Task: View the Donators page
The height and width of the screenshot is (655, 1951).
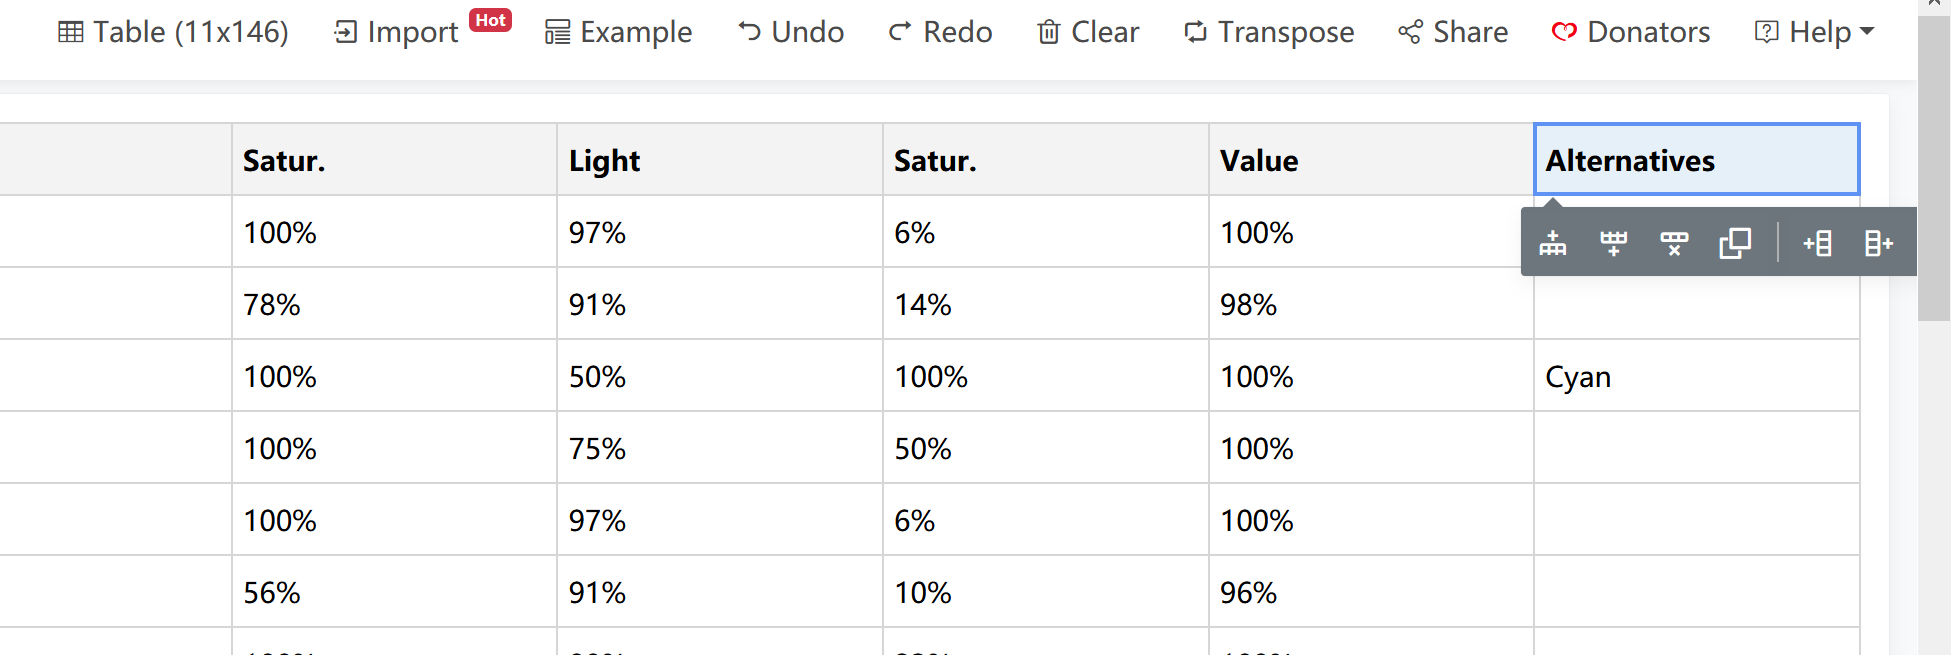Action: click(1631, 32)
